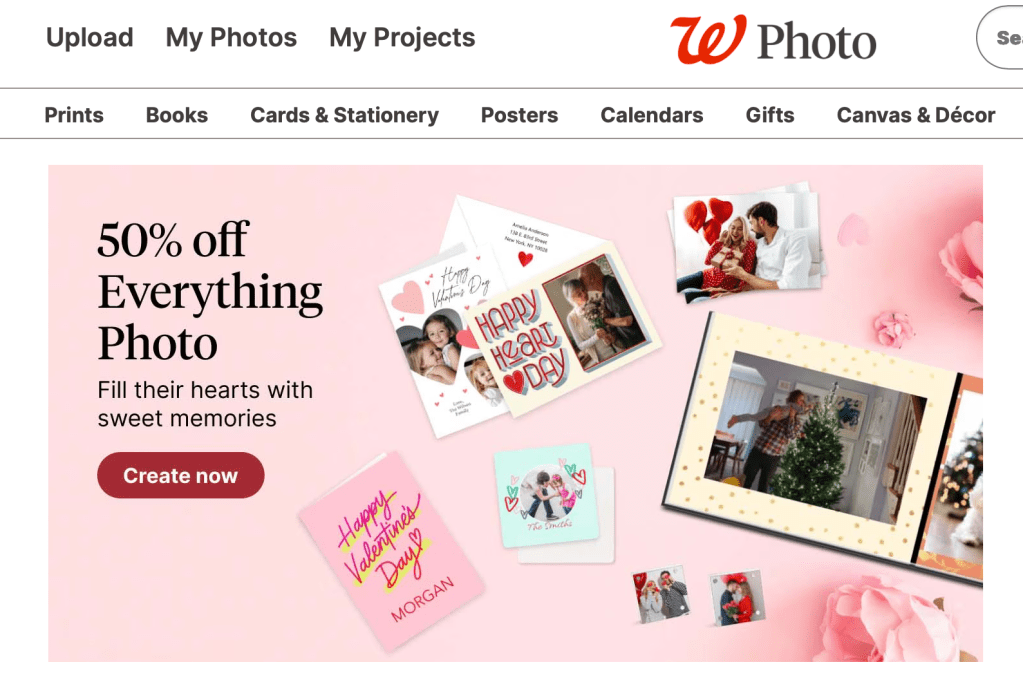Viewport: 1023px width, 689px height.
Task: Select the Prints category
Action: (74, 115)
